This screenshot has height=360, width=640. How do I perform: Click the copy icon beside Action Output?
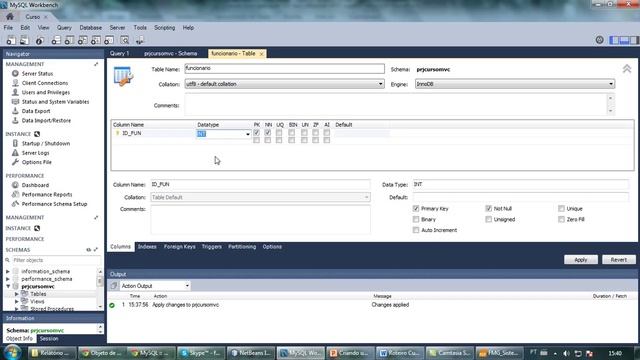point(114,286)
